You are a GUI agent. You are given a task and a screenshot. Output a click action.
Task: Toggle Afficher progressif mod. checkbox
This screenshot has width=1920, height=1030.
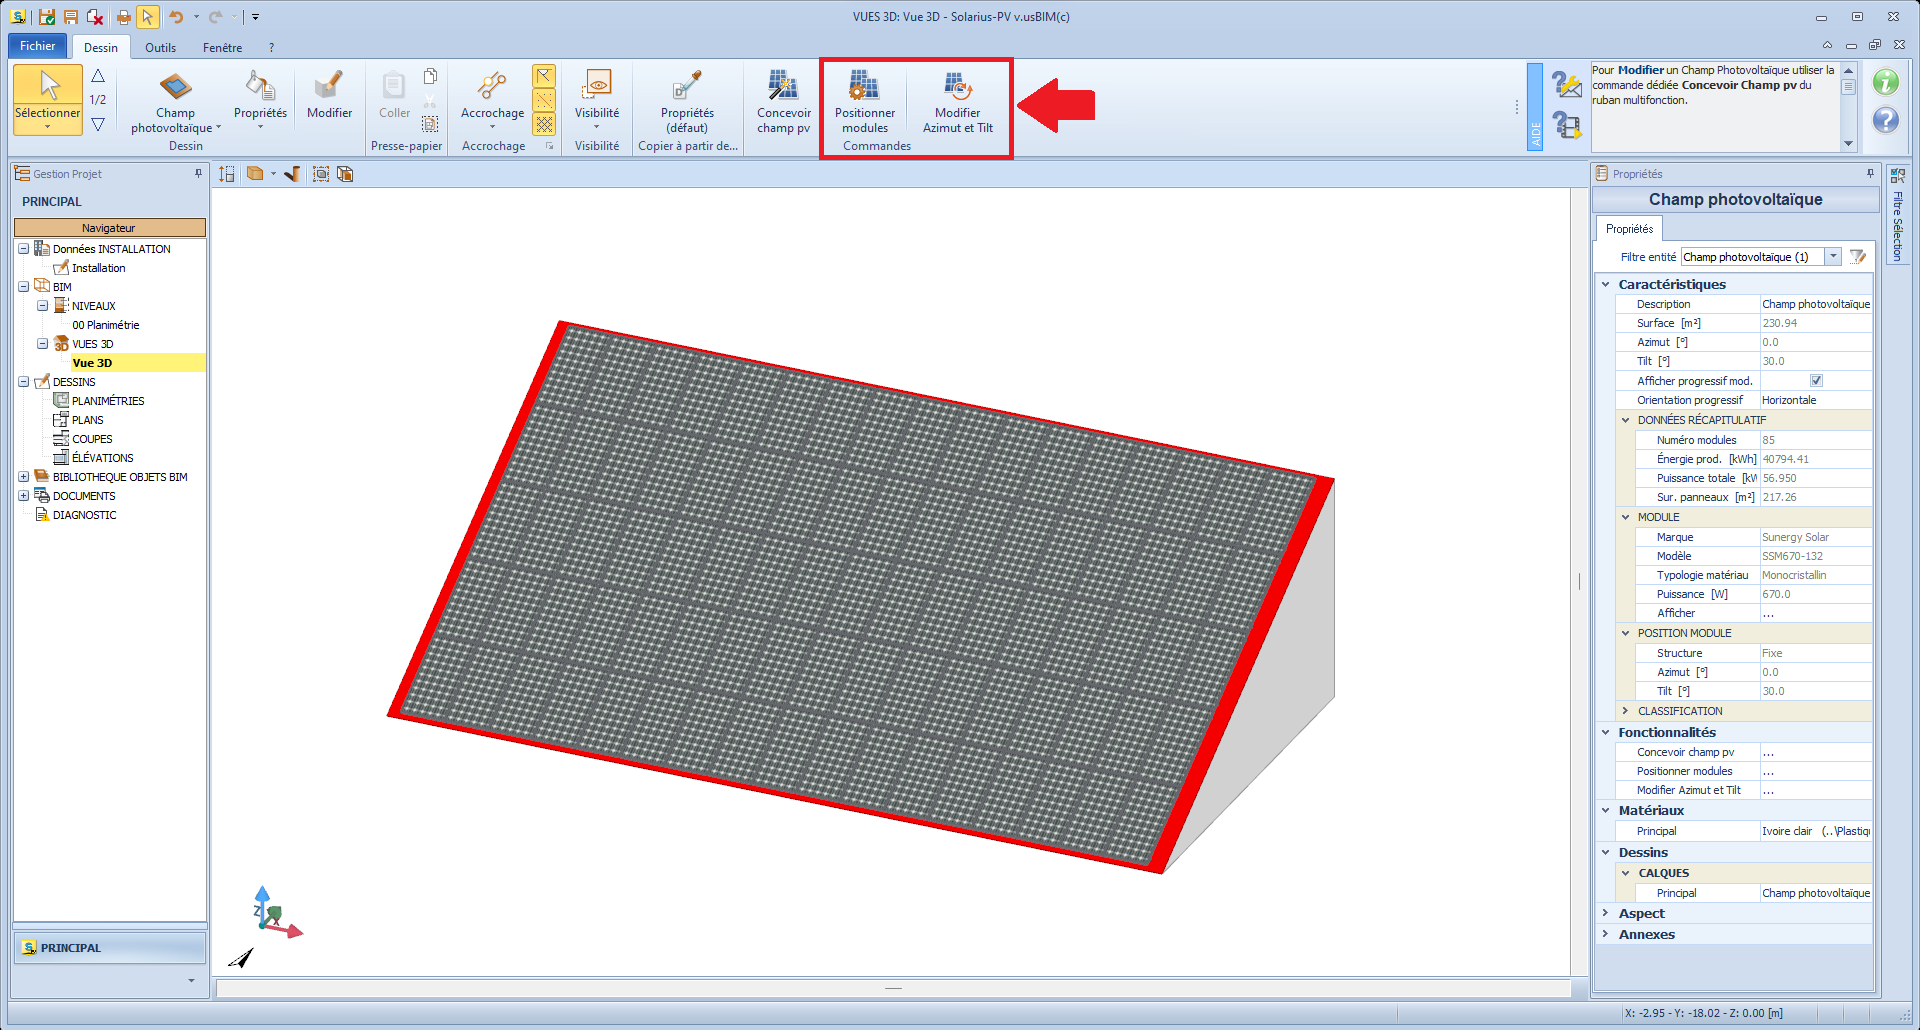point(1816,381)
